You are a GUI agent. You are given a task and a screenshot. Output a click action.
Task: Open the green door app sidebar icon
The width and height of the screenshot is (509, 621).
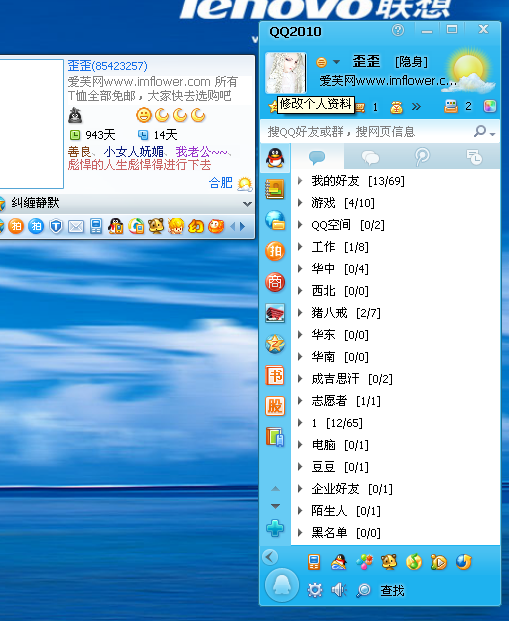(275, 437)
